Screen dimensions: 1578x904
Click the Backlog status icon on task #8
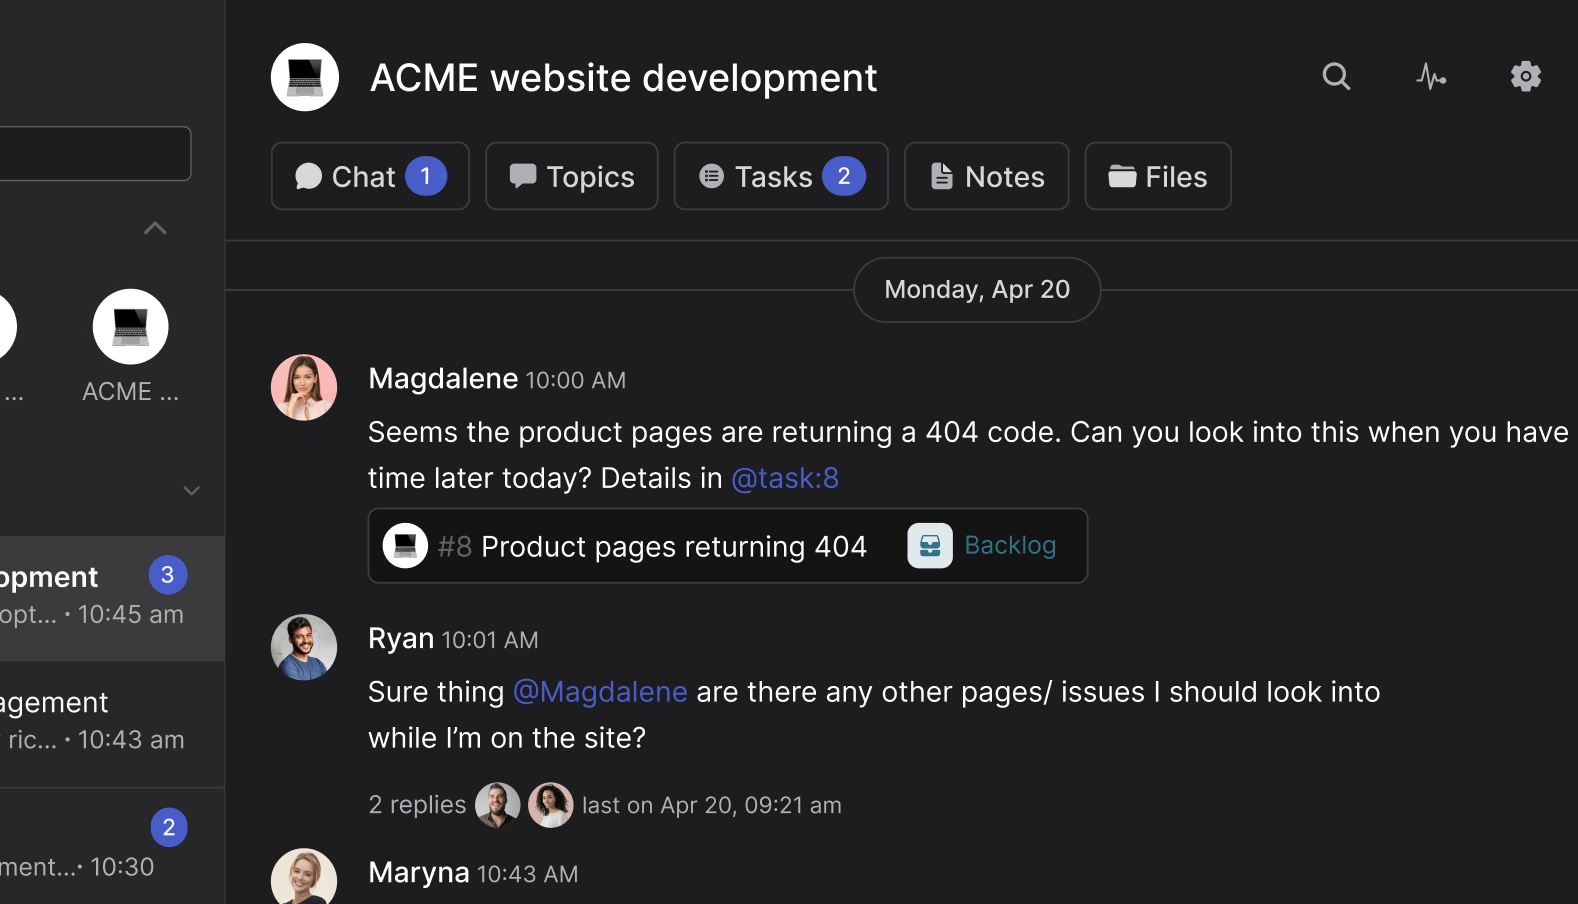point(929,546)
